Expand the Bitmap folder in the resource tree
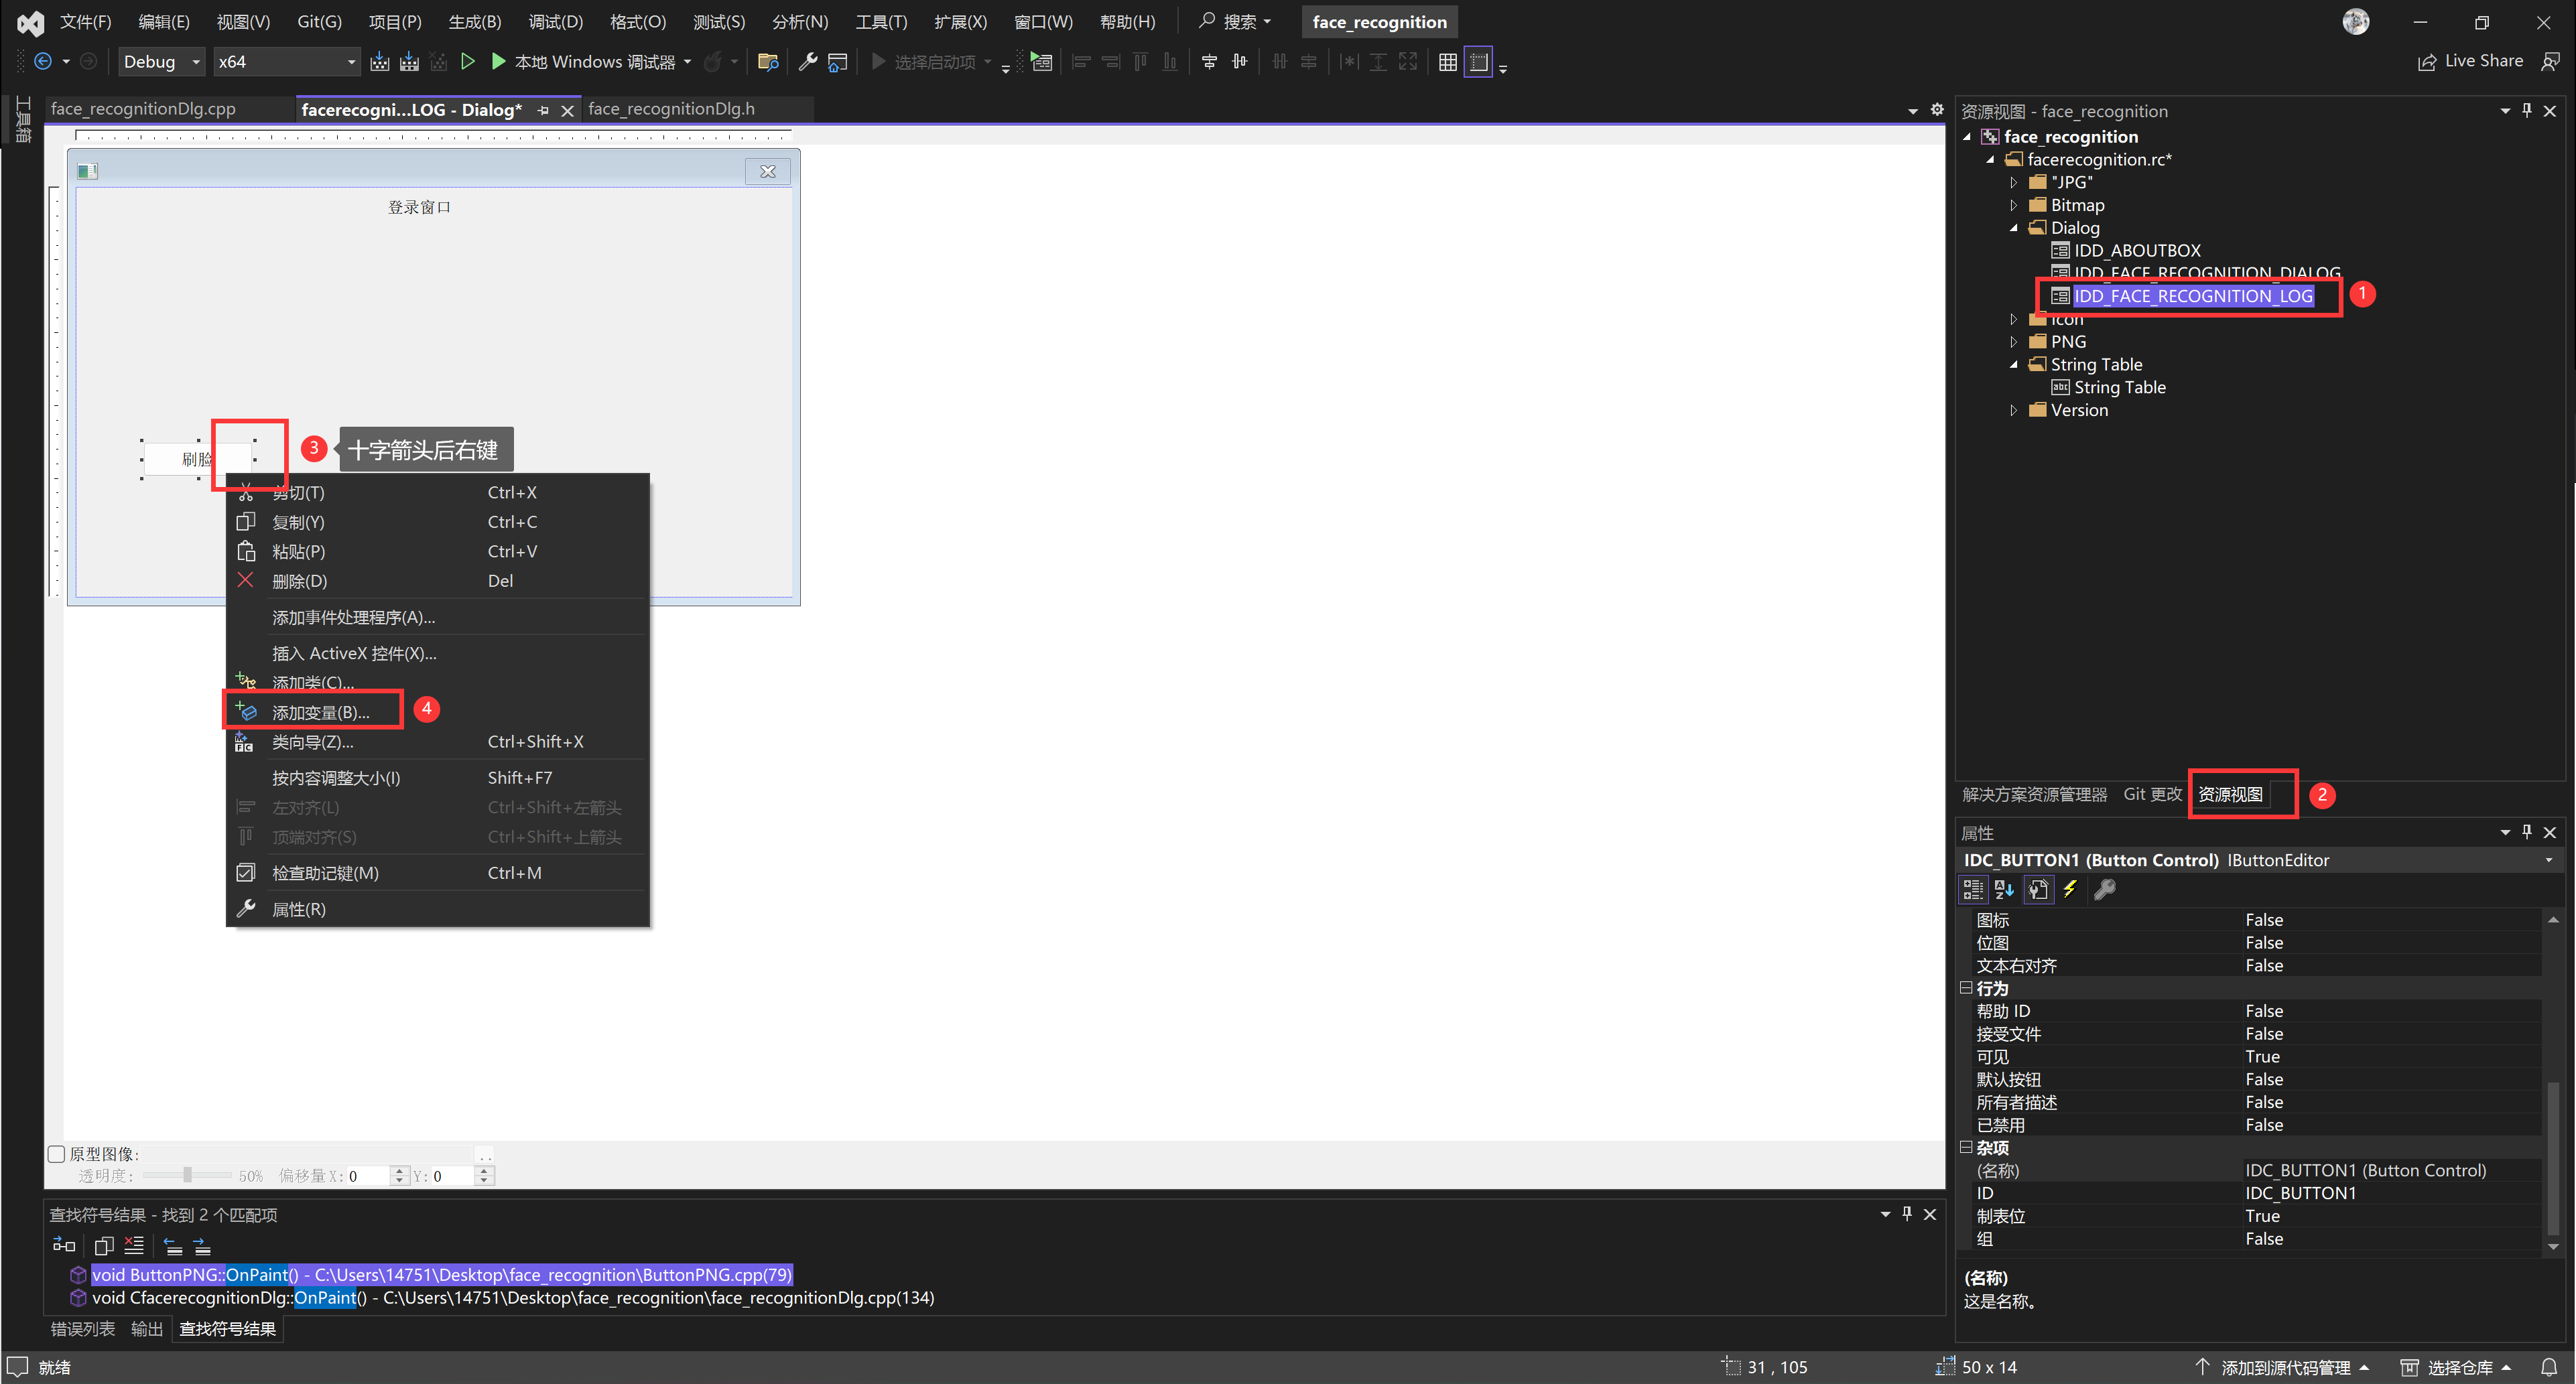 coord(2014,205)
